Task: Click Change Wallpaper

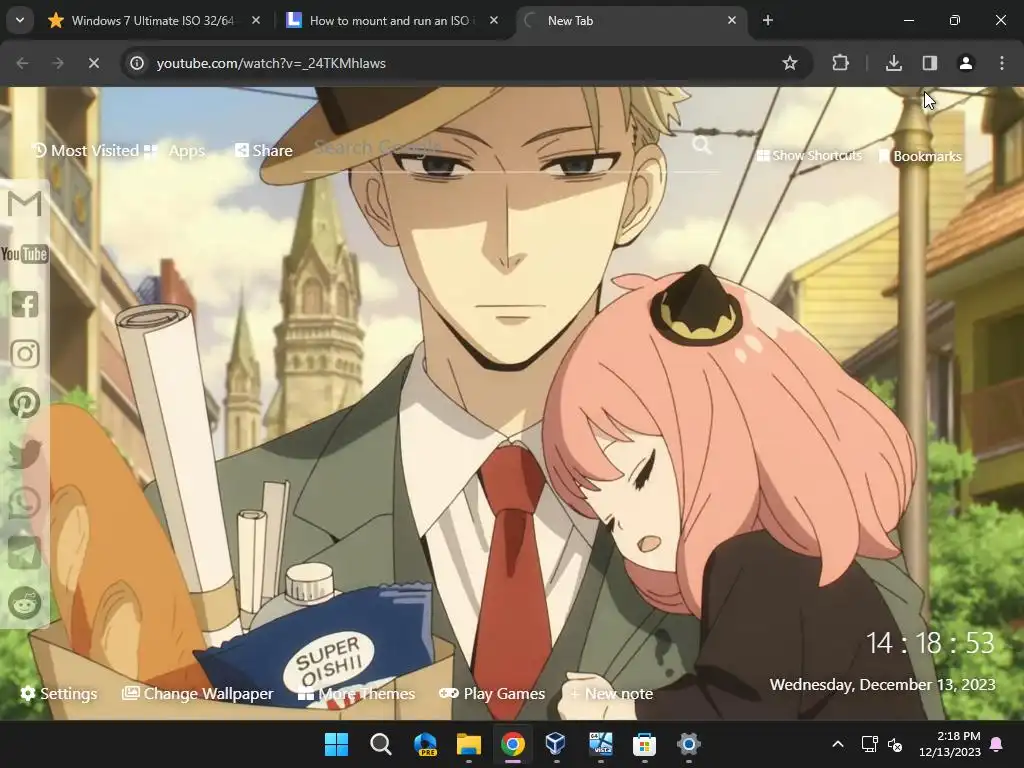Action: [x=198, y=694]
